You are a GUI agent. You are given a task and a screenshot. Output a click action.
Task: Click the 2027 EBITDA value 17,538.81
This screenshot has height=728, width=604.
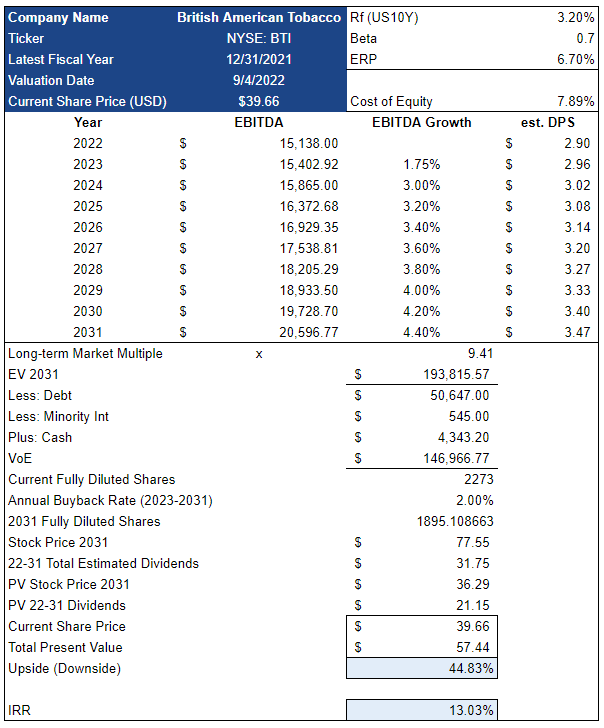point(309,248)
